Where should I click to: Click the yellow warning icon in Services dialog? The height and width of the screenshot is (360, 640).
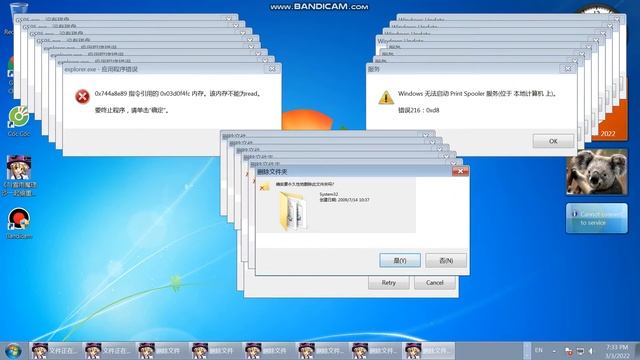(x=386, y=97)
